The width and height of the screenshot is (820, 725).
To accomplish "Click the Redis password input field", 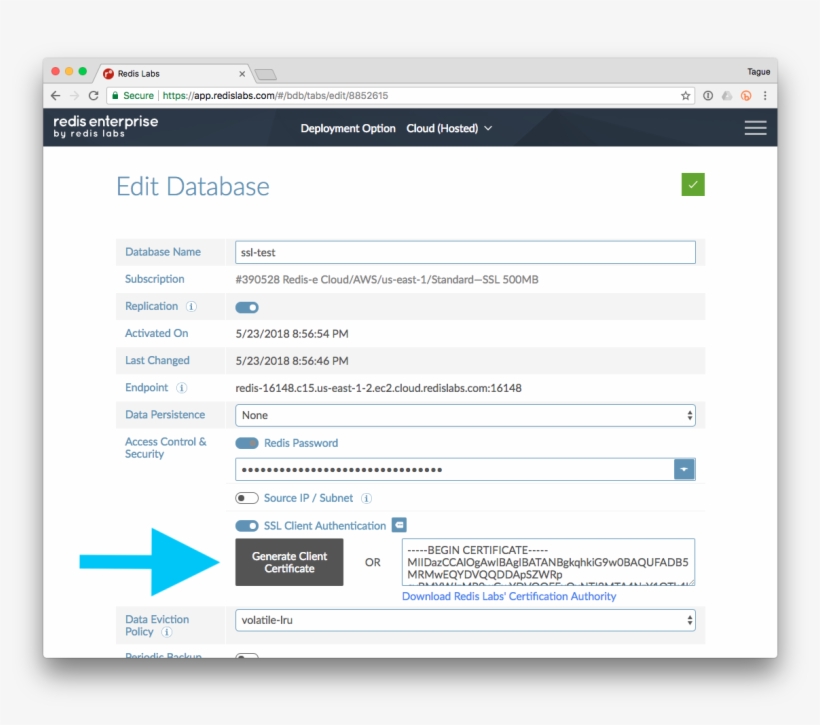I will pos(454,469).
